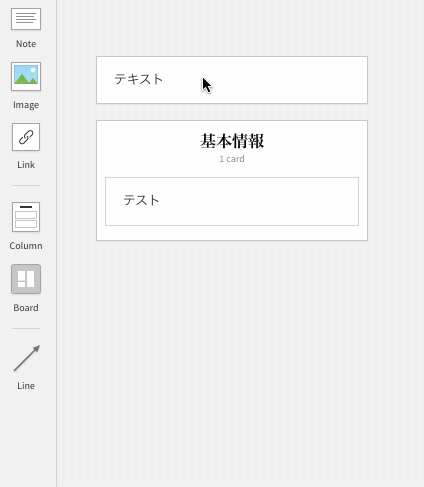Click the 1 card count text

click(x=232, y=159)
